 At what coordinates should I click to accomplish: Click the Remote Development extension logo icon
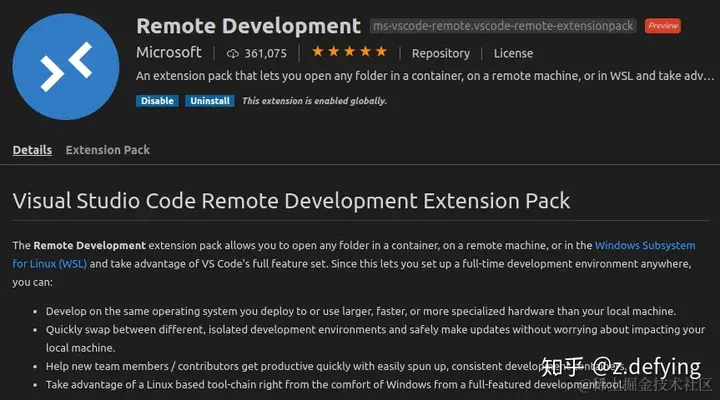(66, 67)
